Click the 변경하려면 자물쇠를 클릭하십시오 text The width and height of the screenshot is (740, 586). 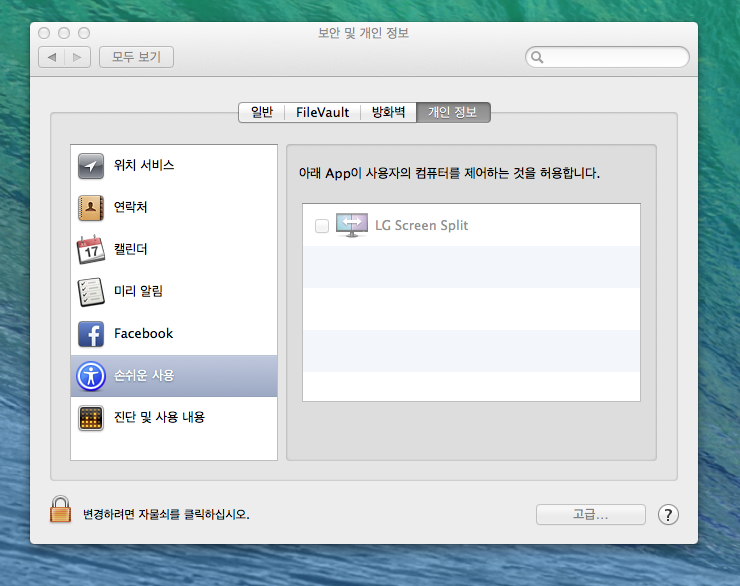[166, 514]
